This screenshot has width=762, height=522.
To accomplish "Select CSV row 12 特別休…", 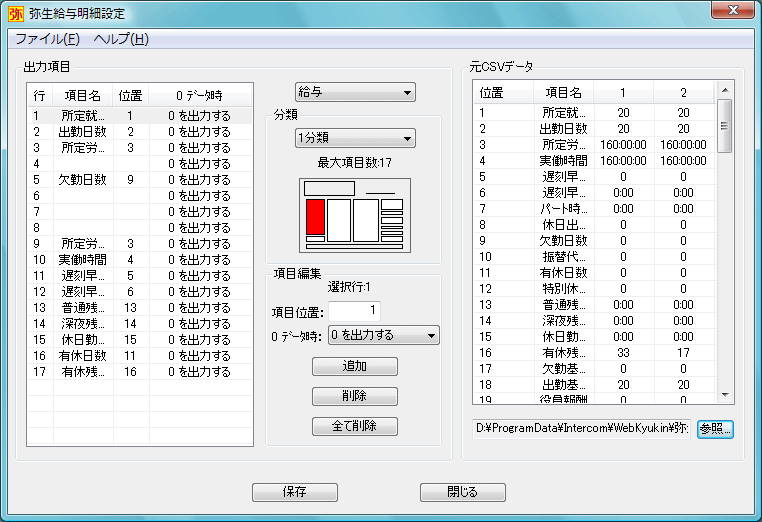I will [594, 289].
